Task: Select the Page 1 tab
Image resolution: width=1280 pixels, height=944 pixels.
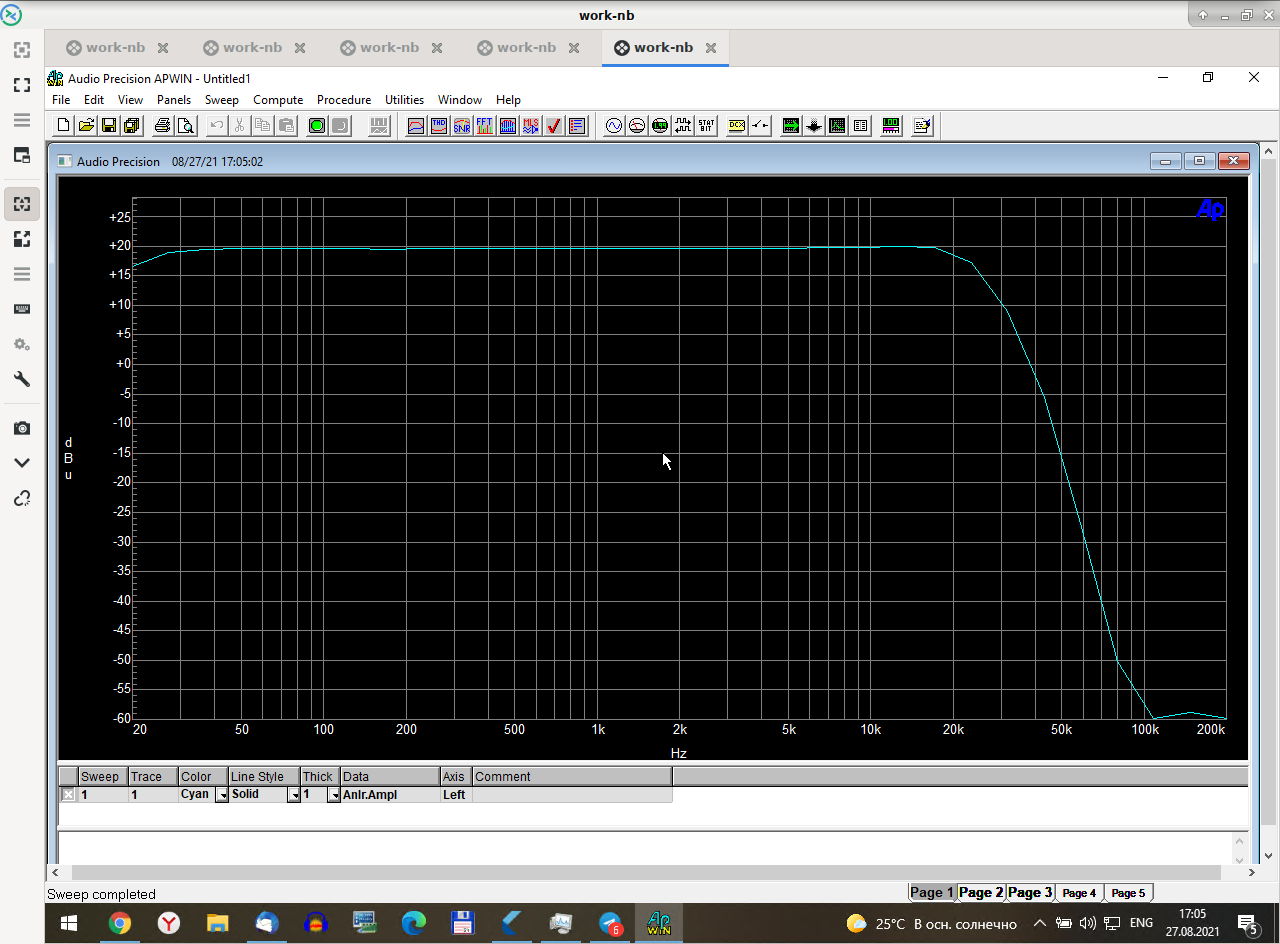Action: pos(932,892)
